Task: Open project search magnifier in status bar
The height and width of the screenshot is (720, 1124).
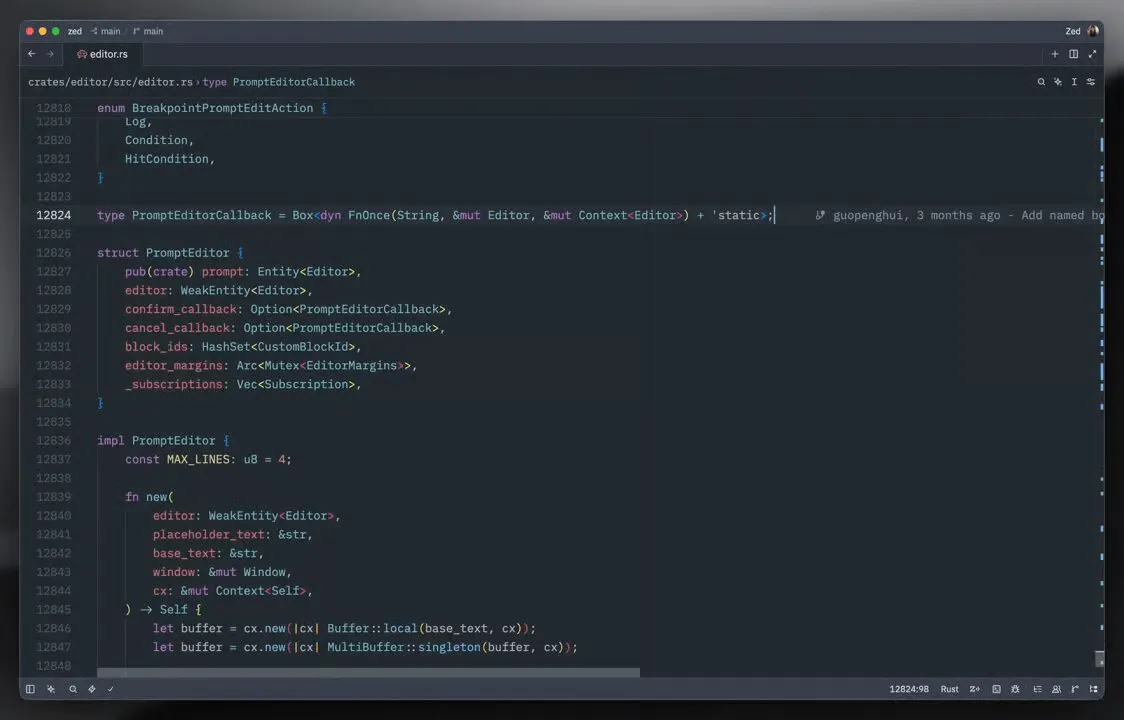Action: coord(72,689)
